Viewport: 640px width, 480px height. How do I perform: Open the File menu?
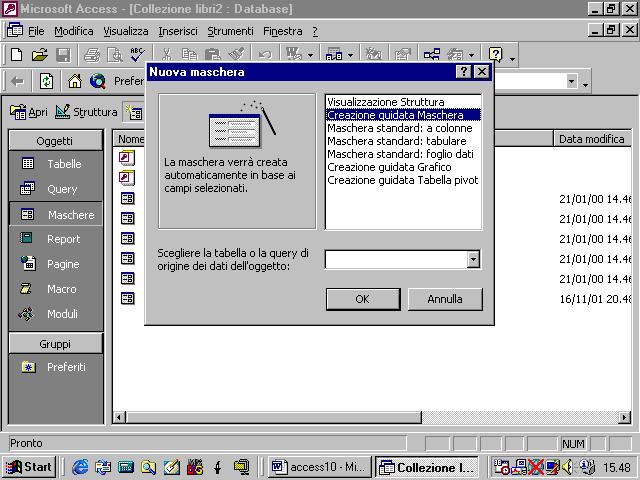[36, 31]
